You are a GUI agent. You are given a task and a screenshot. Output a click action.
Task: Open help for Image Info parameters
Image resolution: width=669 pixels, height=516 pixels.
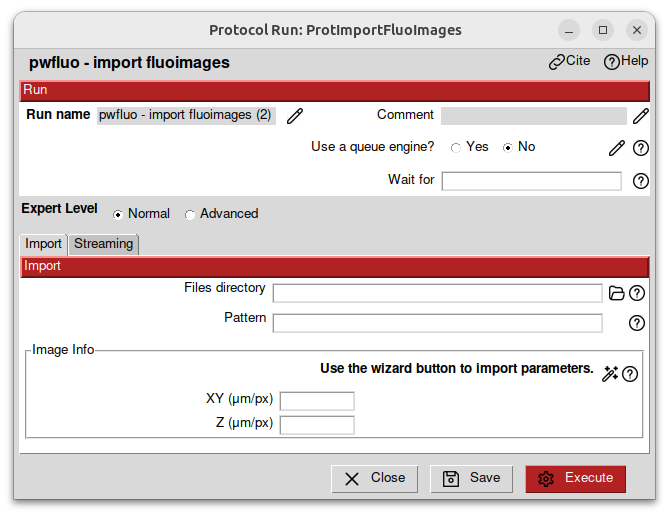[x=630, y=374]
